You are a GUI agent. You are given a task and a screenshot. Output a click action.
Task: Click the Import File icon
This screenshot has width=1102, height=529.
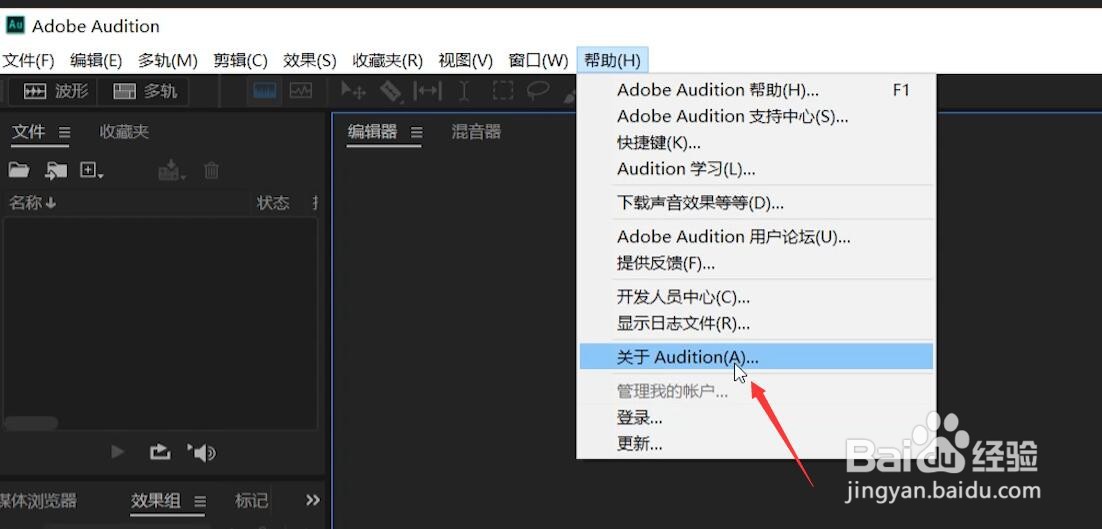(x=56, y=170)
